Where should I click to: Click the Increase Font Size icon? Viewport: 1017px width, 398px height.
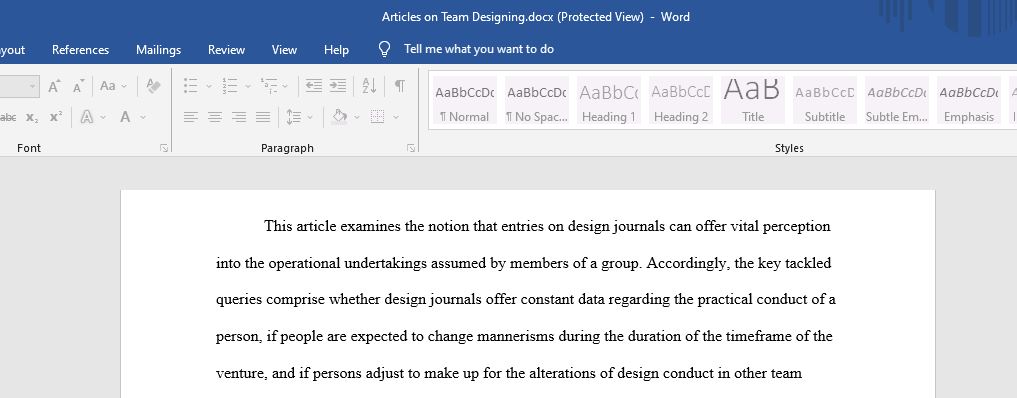[54, 86]
